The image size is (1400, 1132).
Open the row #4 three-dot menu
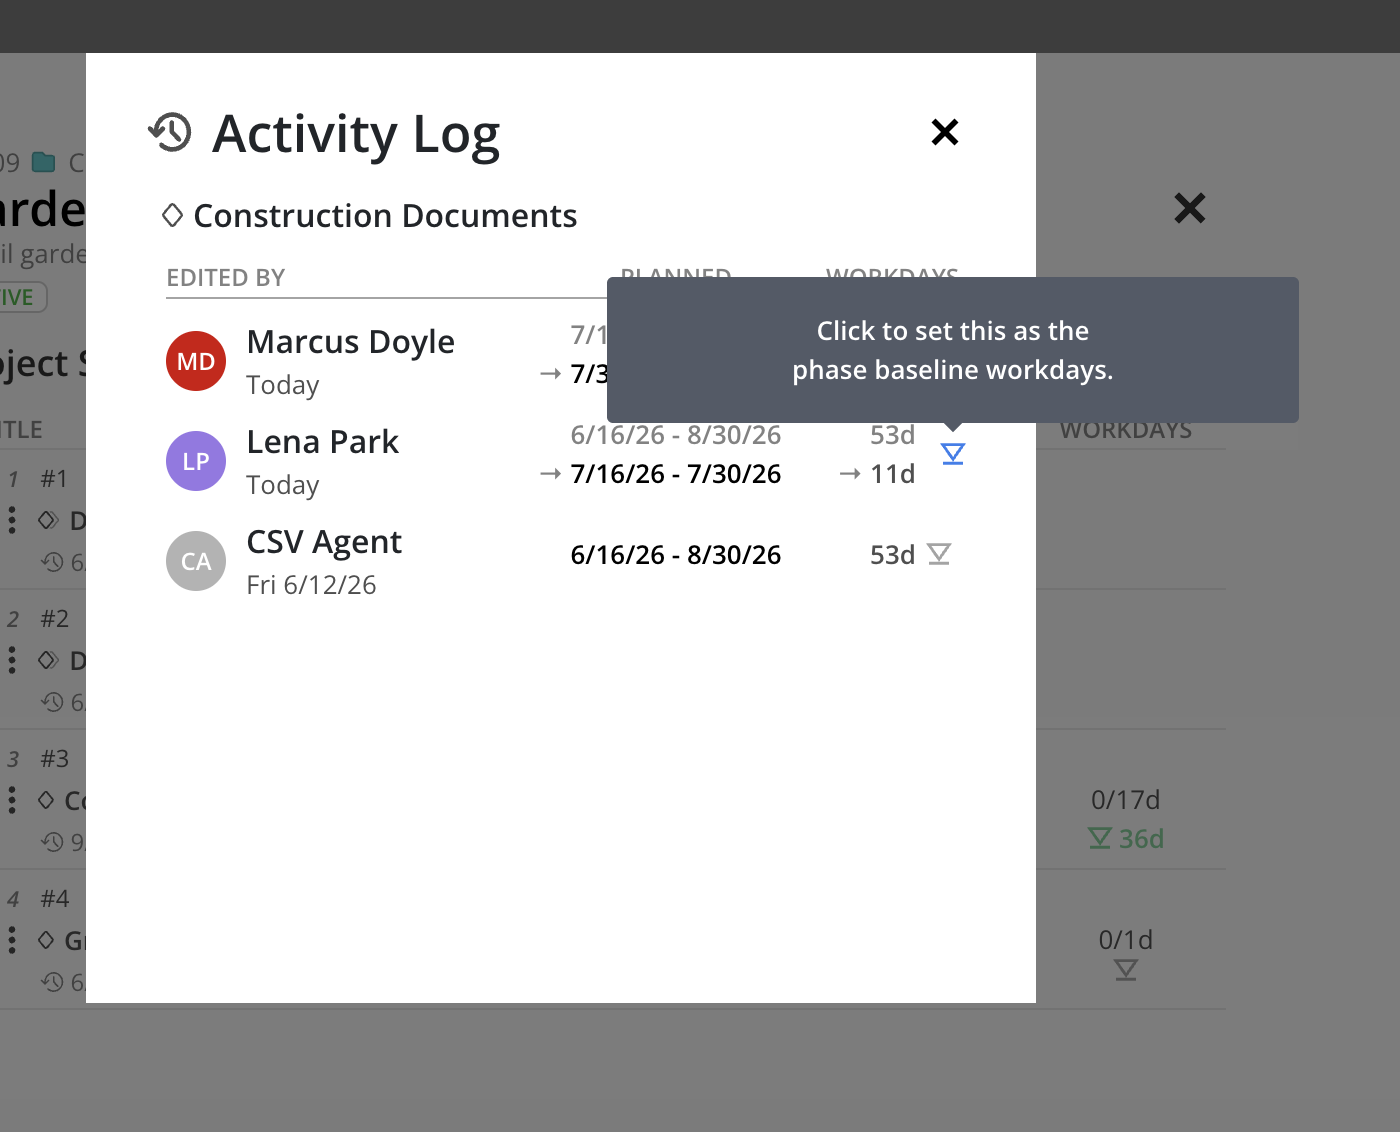tap(12, 940)
